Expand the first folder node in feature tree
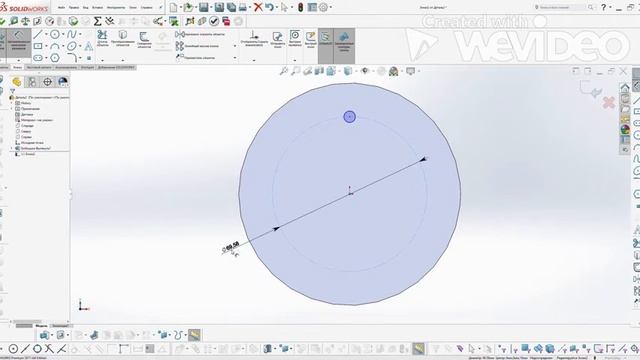Viewport: 640px width, 360px height. pyautogui.click(x=12, y=103)
